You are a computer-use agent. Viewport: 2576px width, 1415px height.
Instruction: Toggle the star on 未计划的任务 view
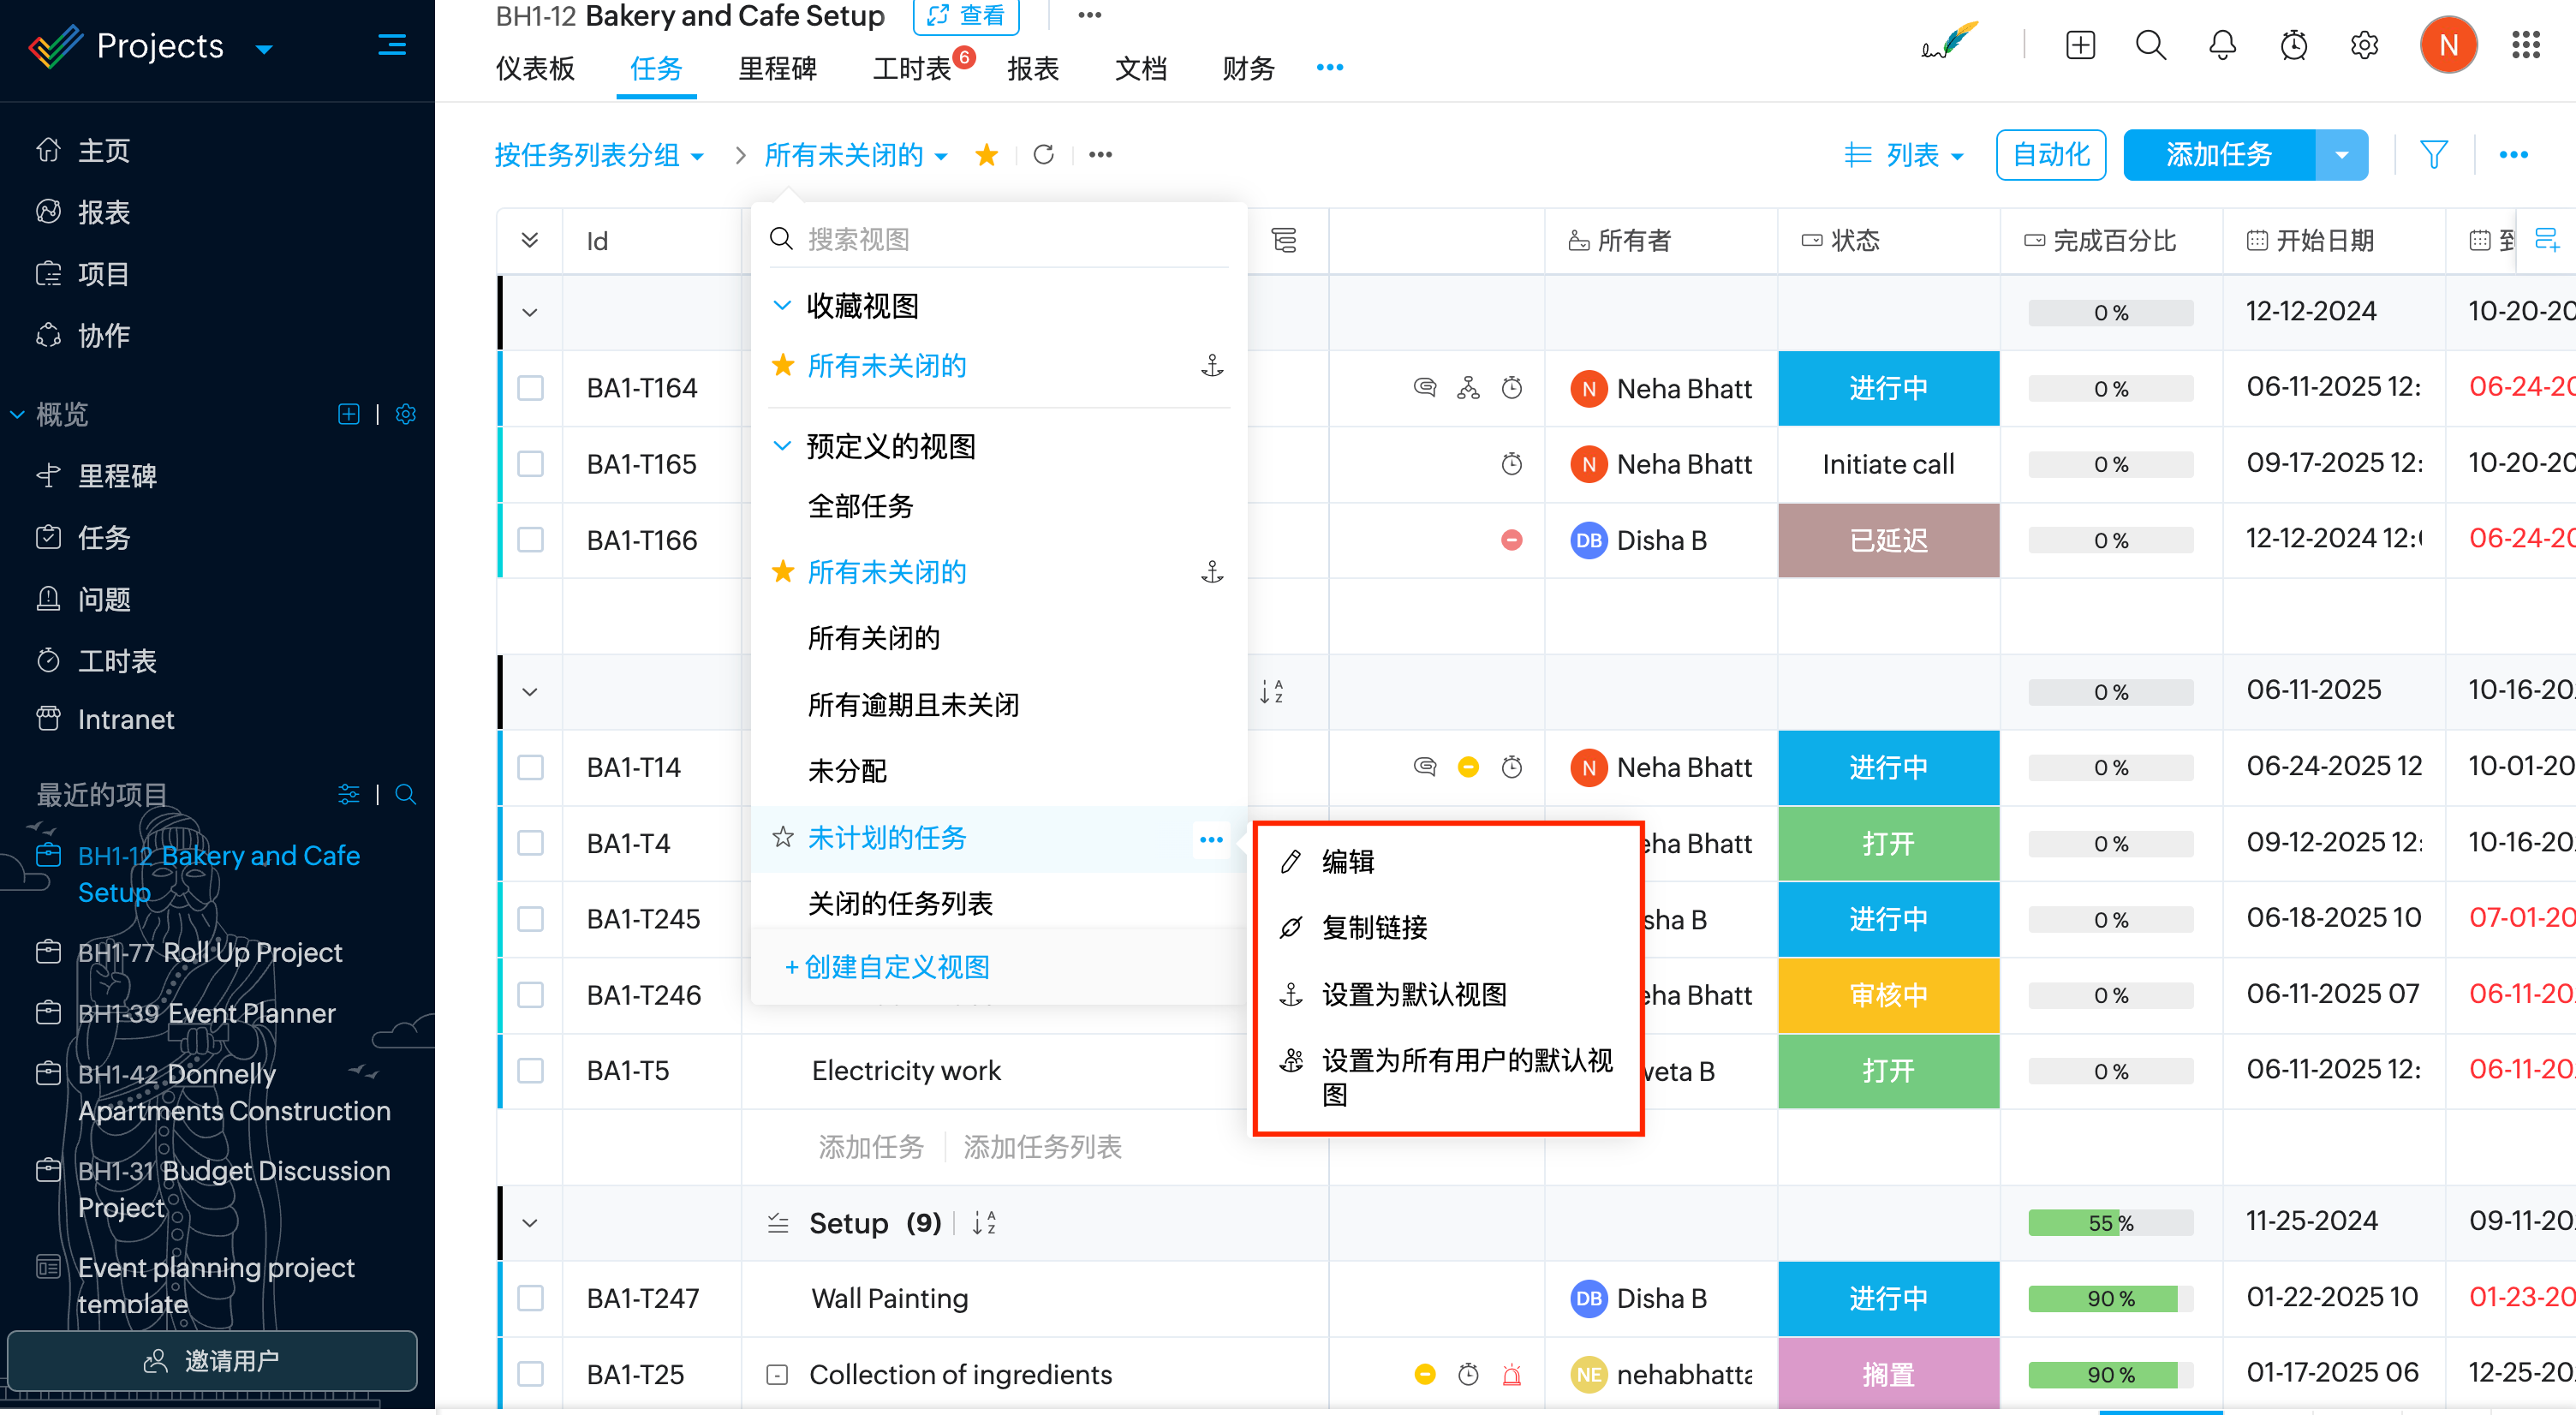(x=783, y=837)
